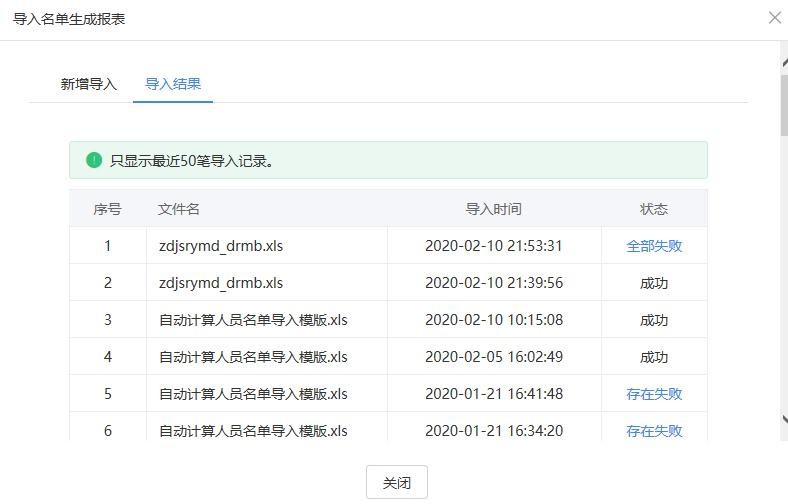Click import time 2020-01-21 16:34:20

(x=494, y=431)
